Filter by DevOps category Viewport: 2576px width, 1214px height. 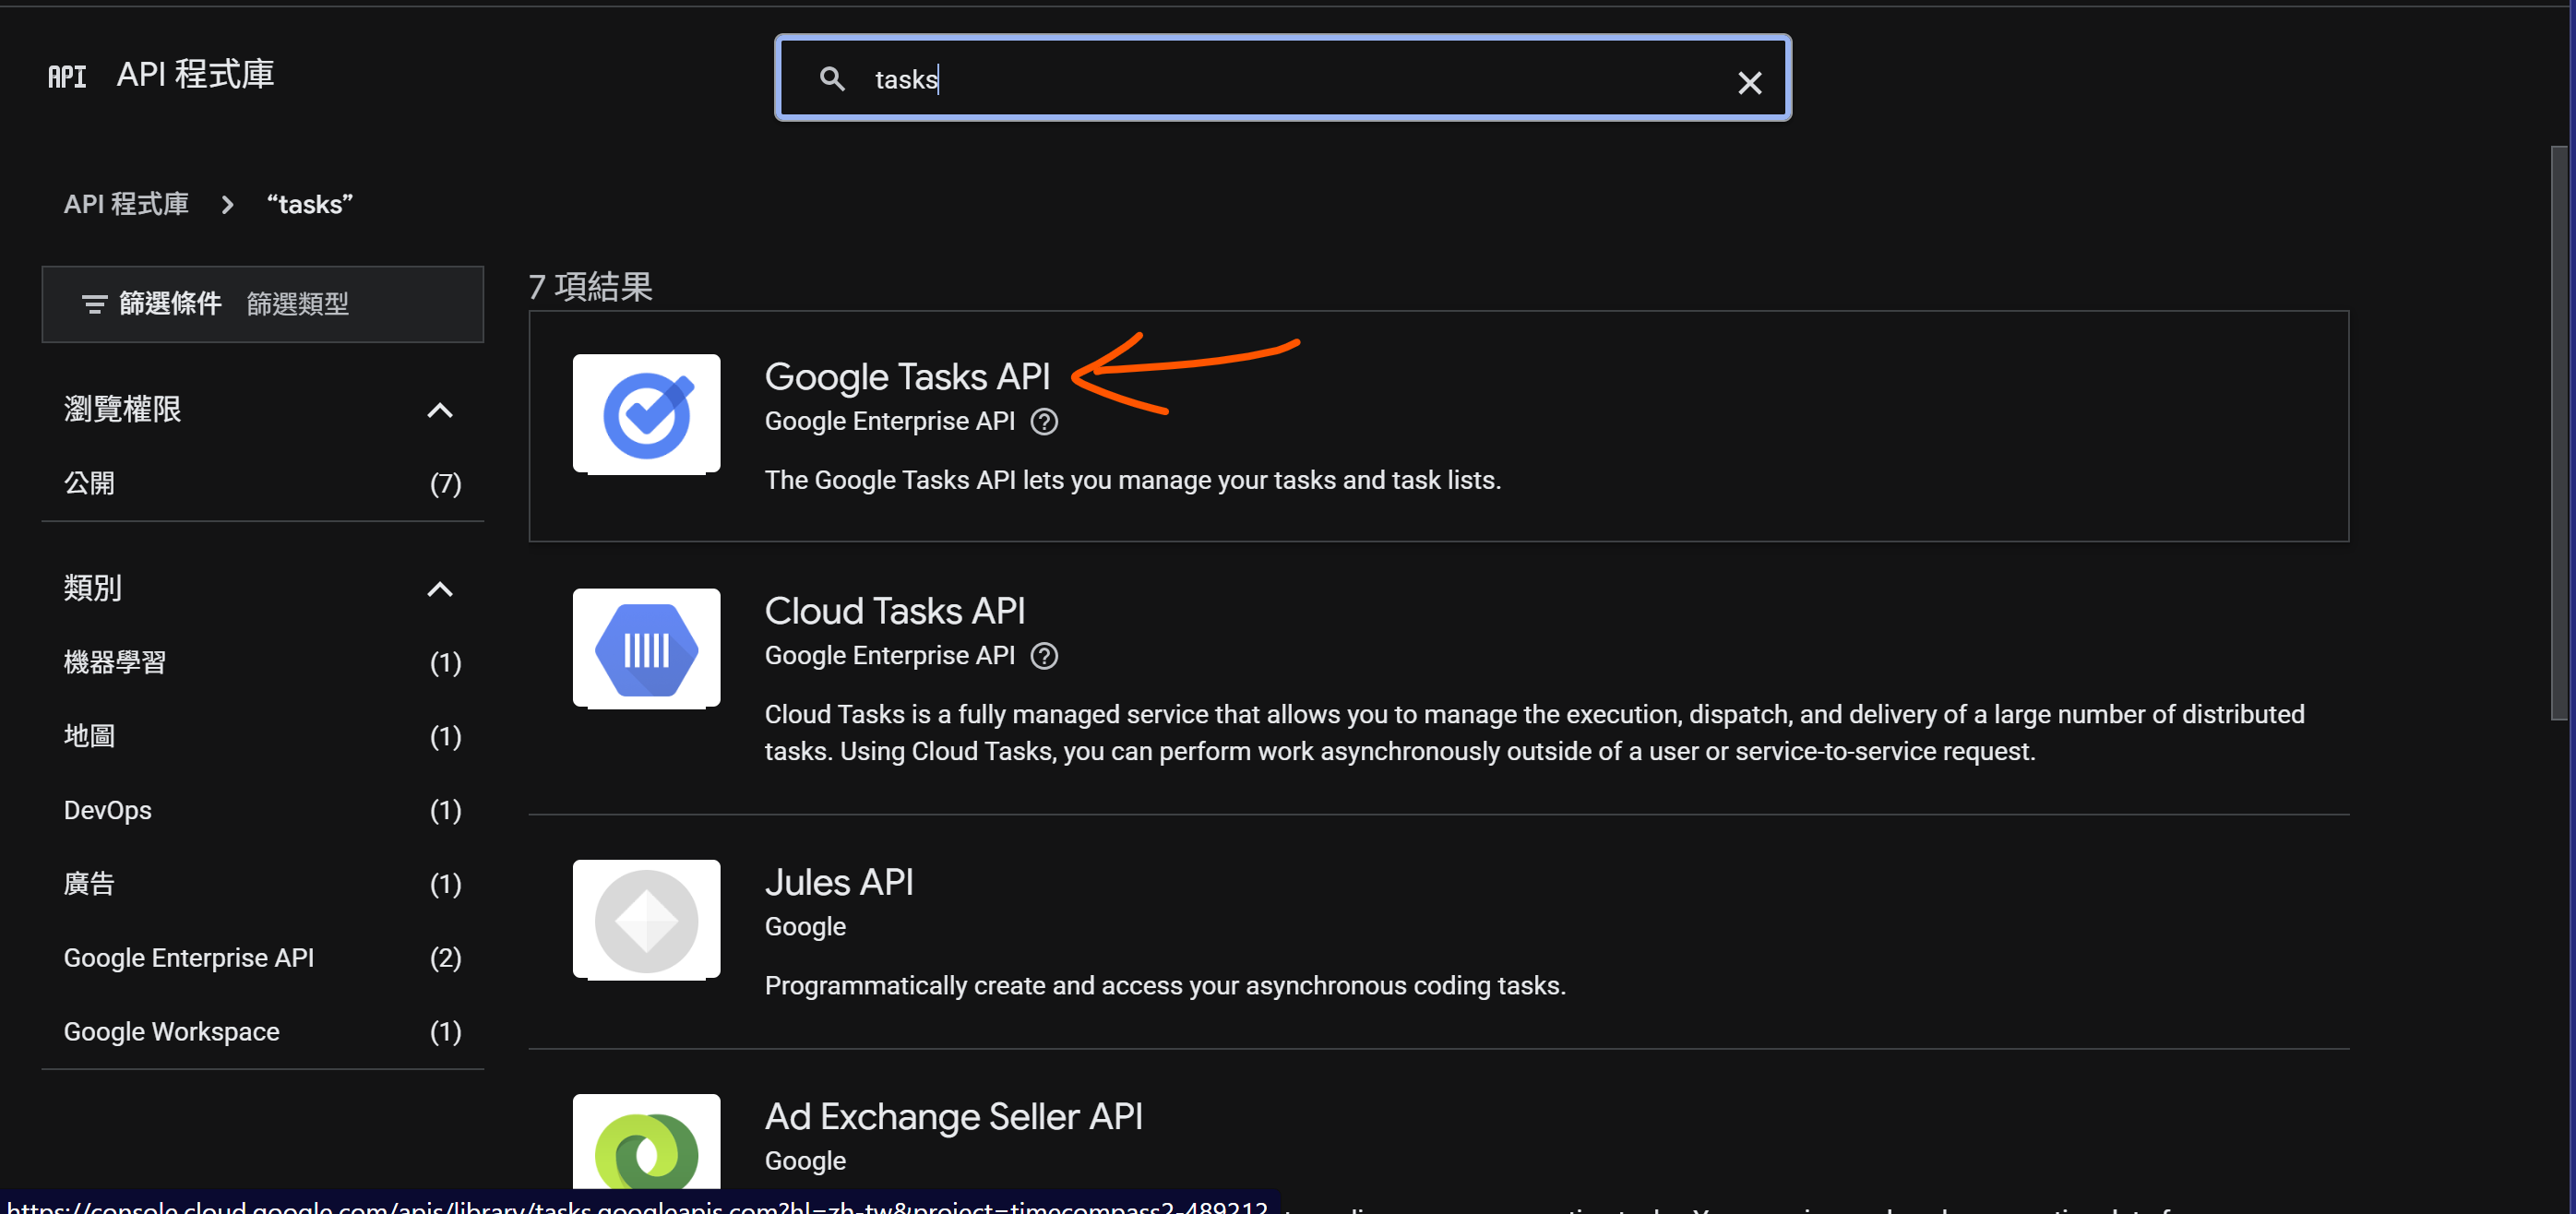pyautogui.click(x=108, y=810)
